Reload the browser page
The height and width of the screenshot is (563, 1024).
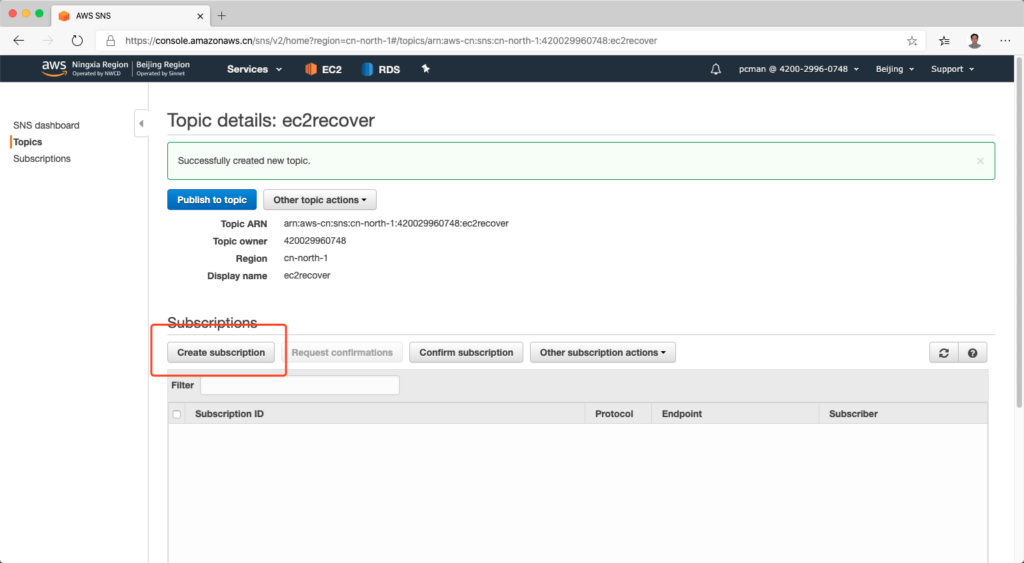77,41
